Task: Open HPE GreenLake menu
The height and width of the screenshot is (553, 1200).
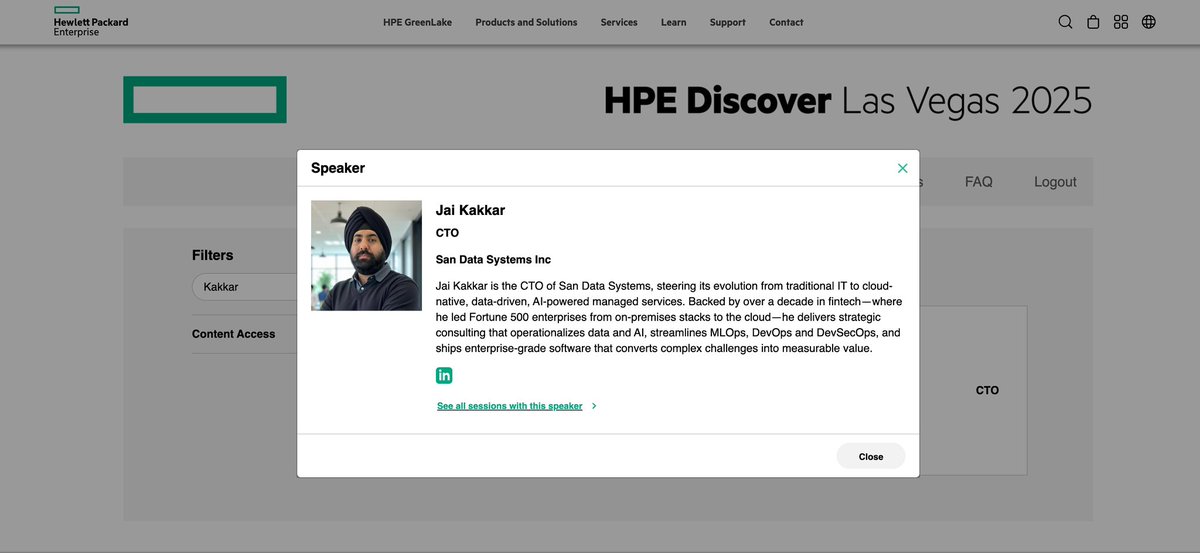Action: pos(417,22)
